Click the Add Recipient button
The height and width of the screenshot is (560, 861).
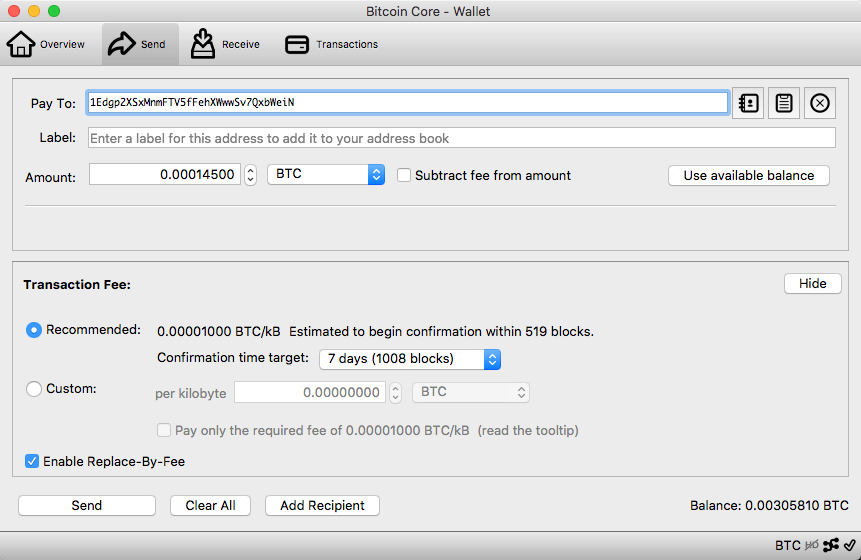pyautogui.click(x=322, y=505)
